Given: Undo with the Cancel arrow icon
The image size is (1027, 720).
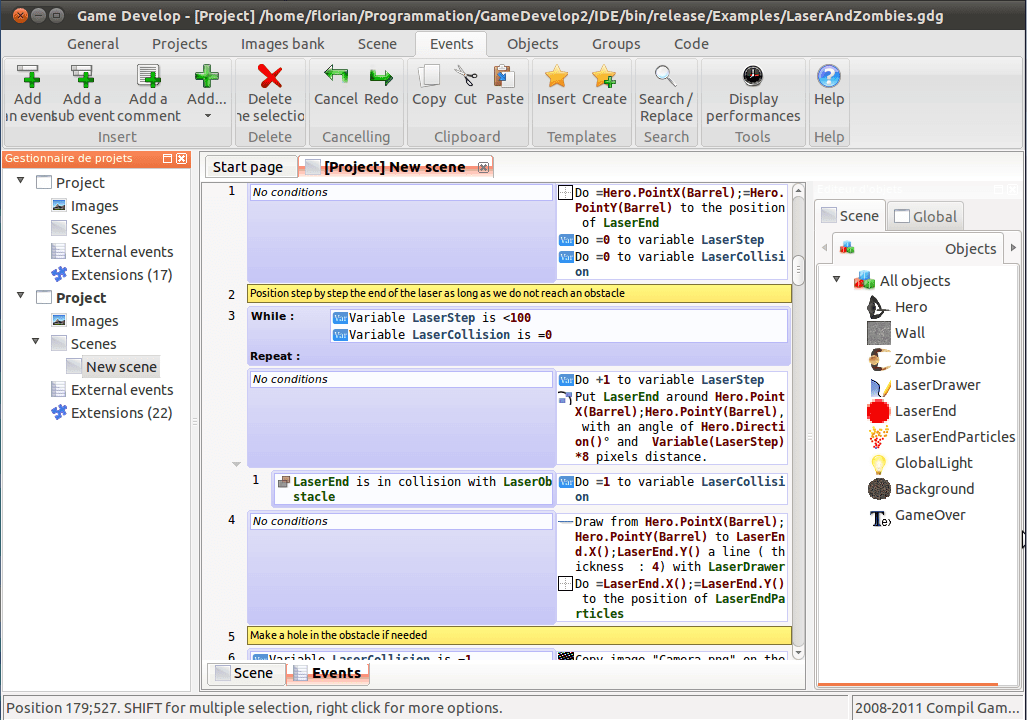Looking at the screenshot, I should [x=335, y=78].
